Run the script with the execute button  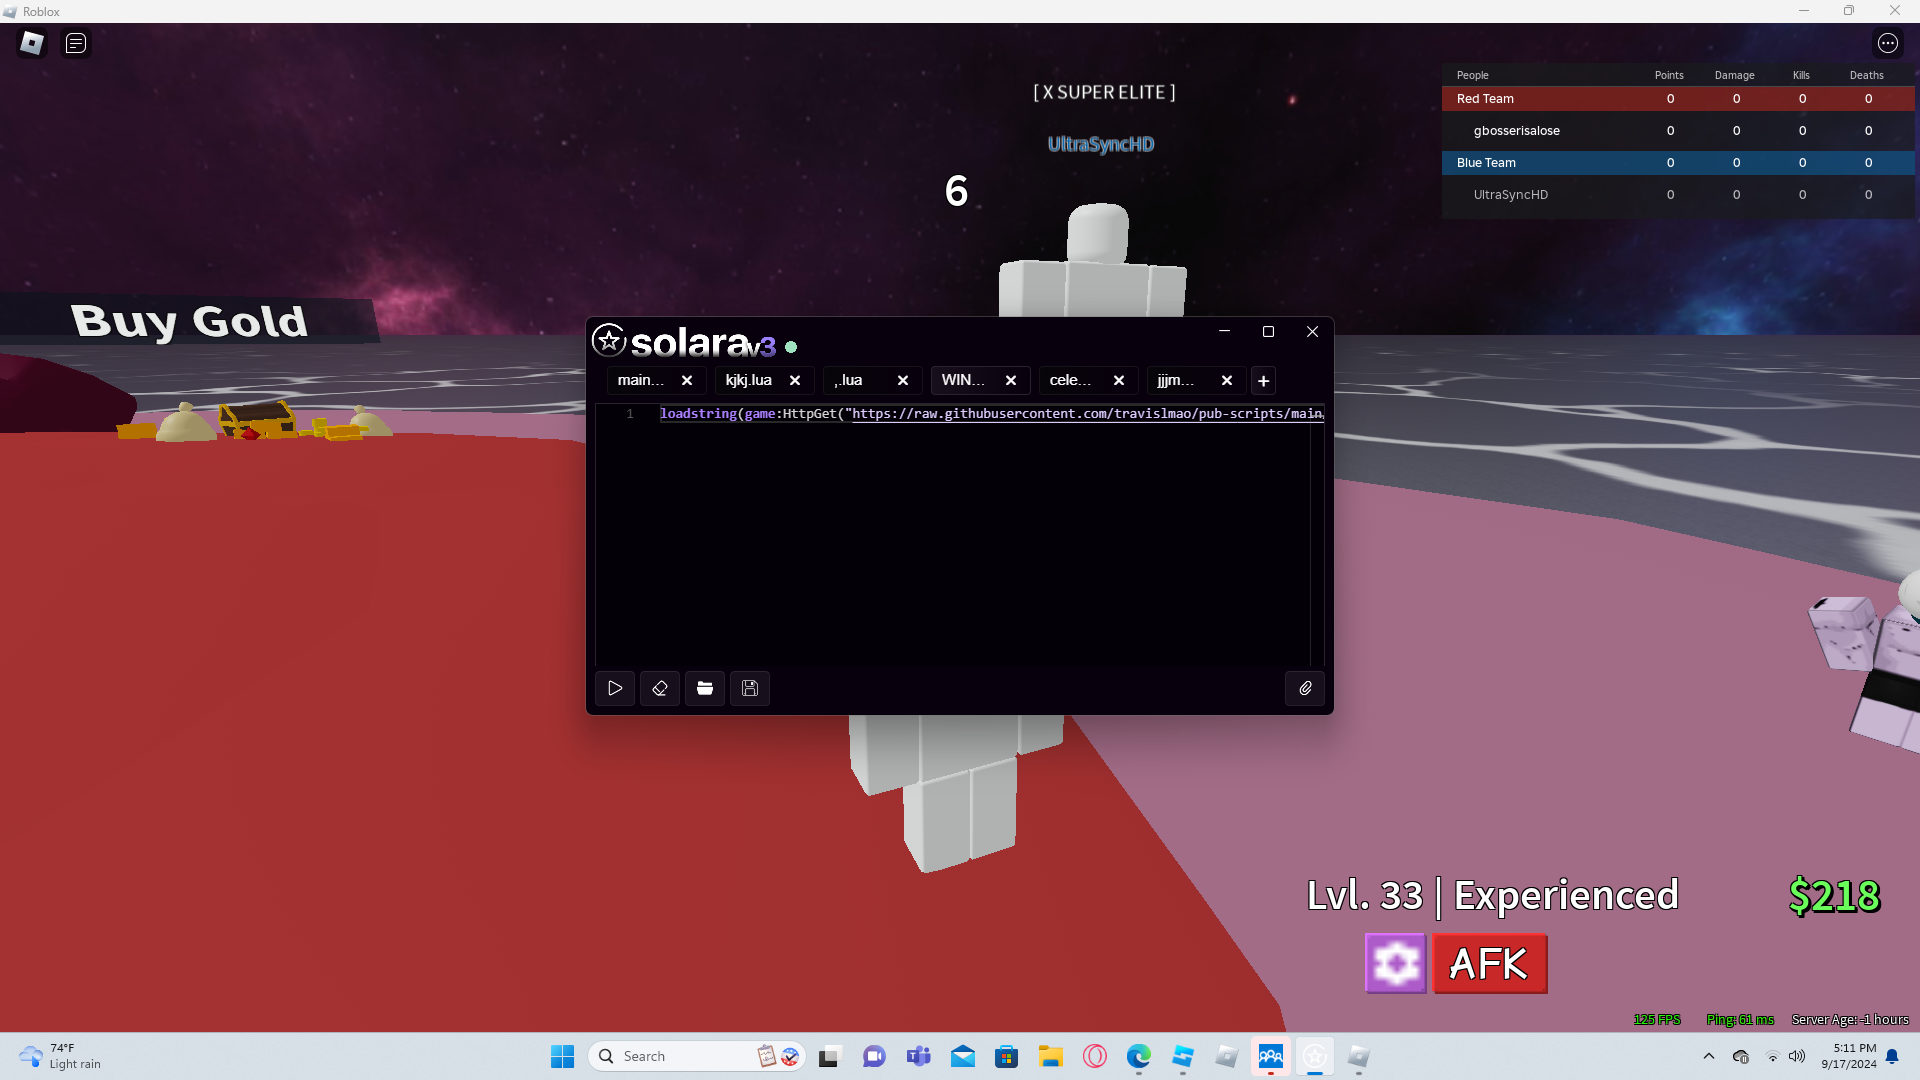point(615,688)
